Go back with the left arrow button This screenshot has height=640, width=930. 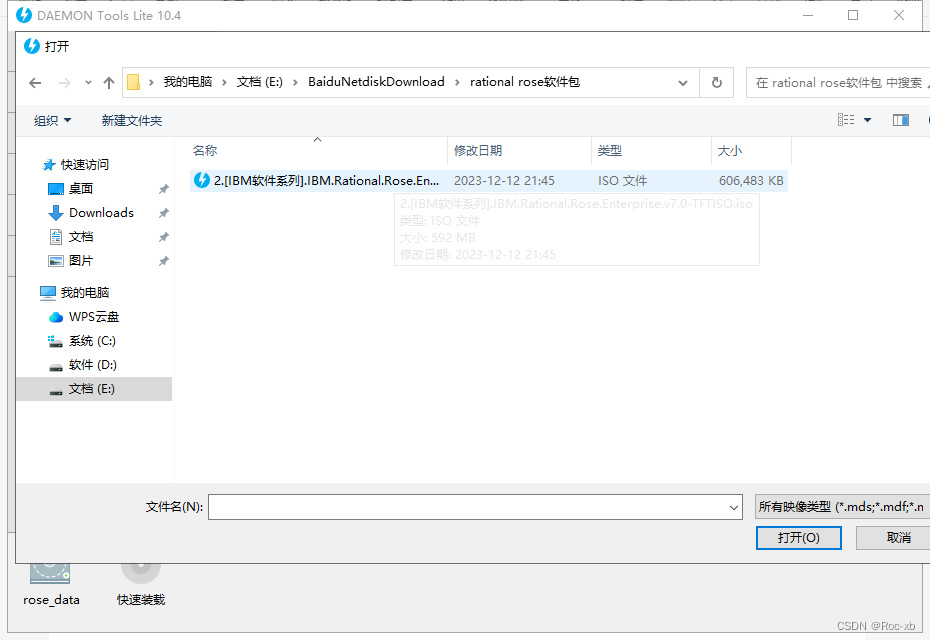pyautogui.click(x=35, y=83)
